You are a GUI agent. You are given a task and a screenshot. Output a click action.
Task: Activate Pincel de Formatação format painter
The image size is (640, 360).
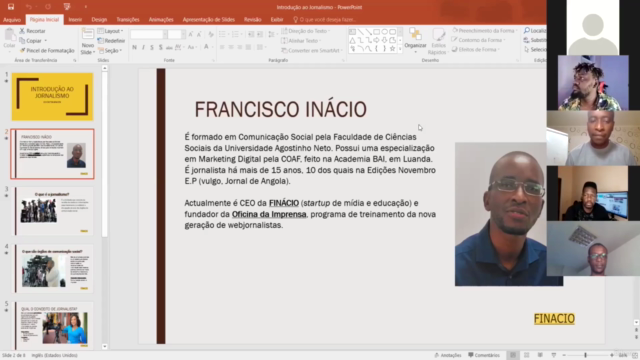(x=47, y=51)
